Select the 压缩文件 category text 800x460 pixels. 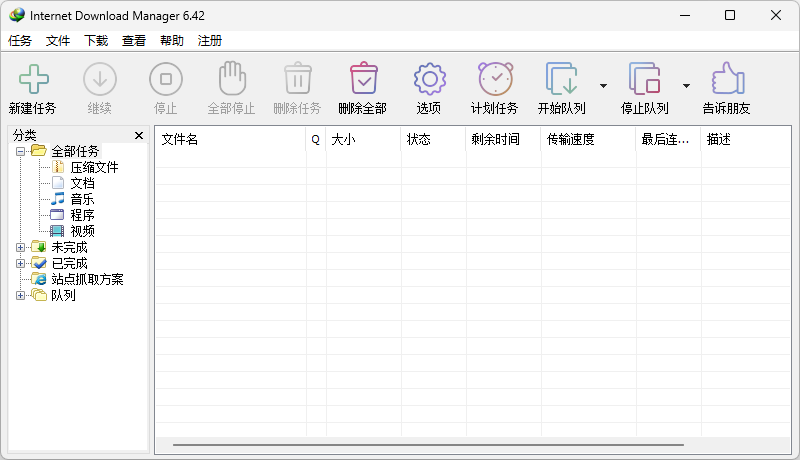[94, 167]
